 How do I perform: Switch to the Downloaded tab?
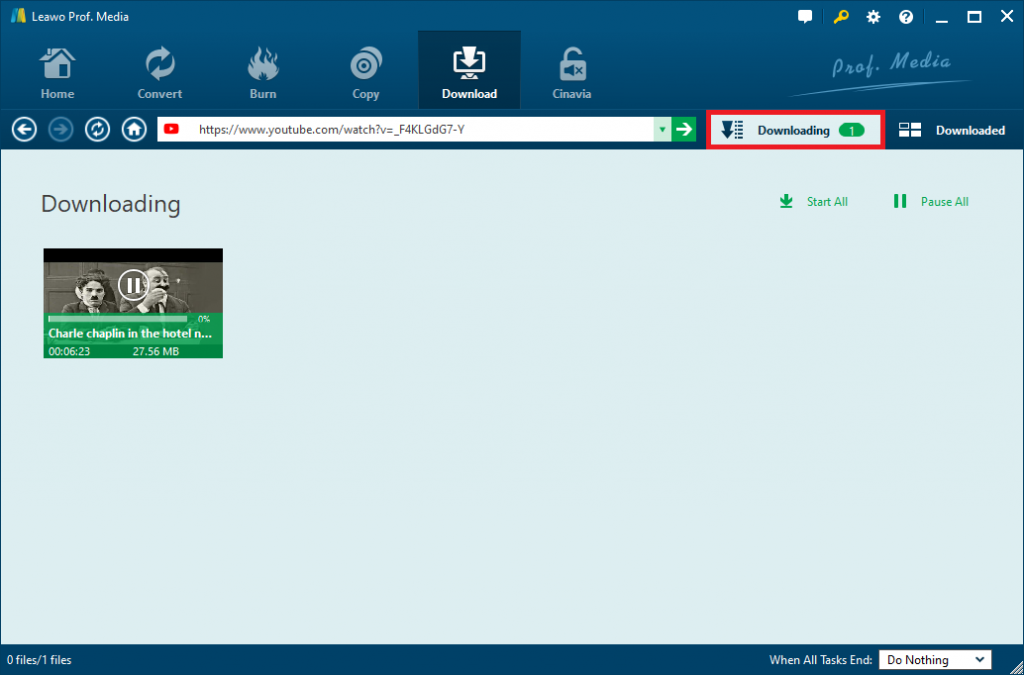point(952,130)
